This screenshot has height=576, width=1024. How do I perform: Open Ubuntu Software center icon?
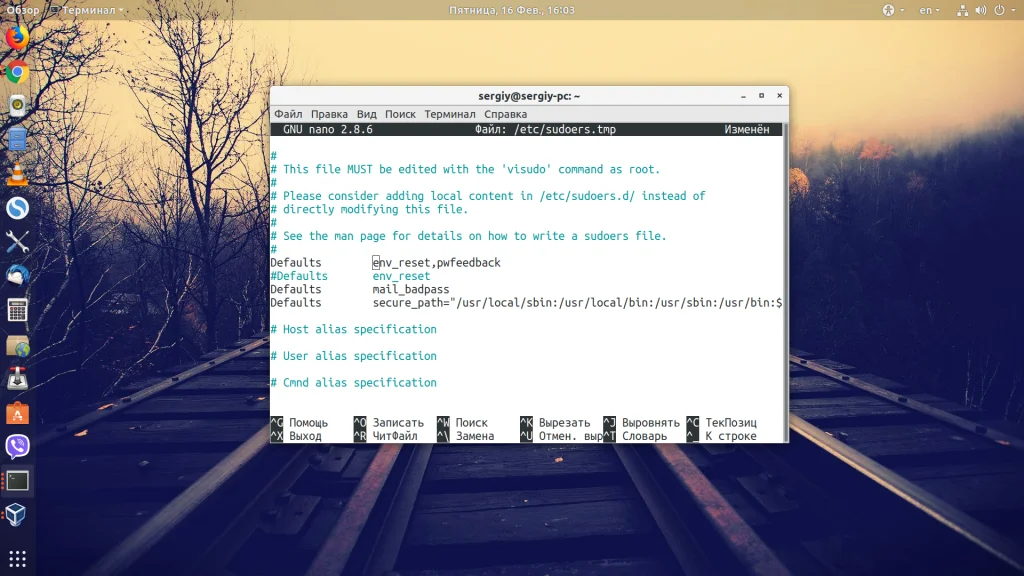17,412
